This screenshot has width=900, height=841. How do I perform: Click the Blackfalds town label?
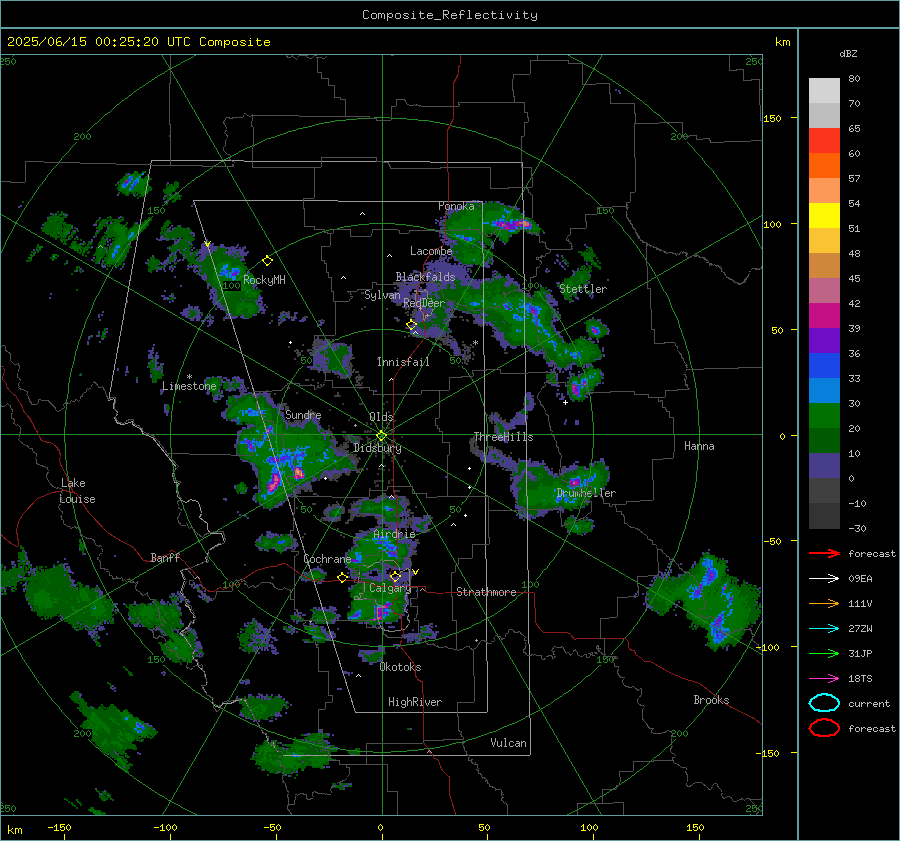(425, 277)
